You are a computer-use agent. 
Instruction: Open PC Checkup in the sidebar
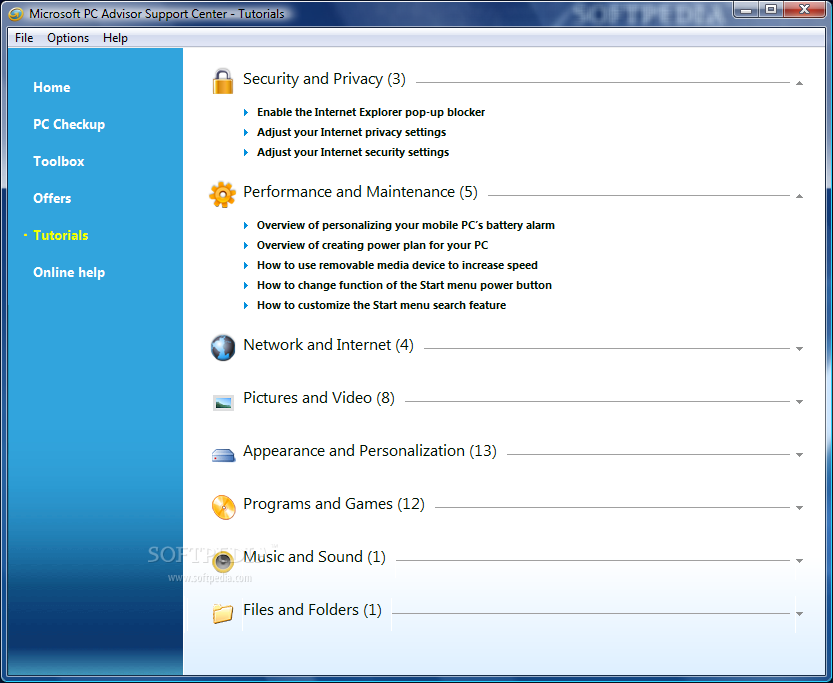[69, 124]
